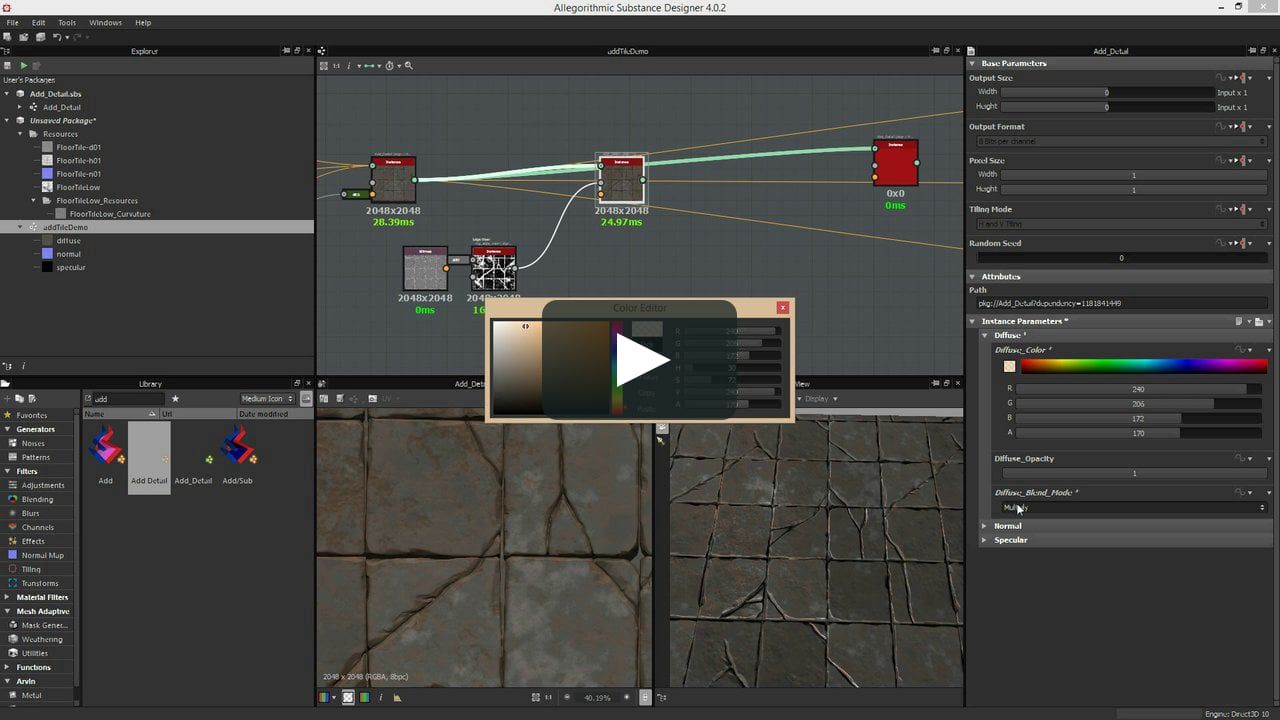Select the FloorTile-d01 resource

tap(78, 147)
